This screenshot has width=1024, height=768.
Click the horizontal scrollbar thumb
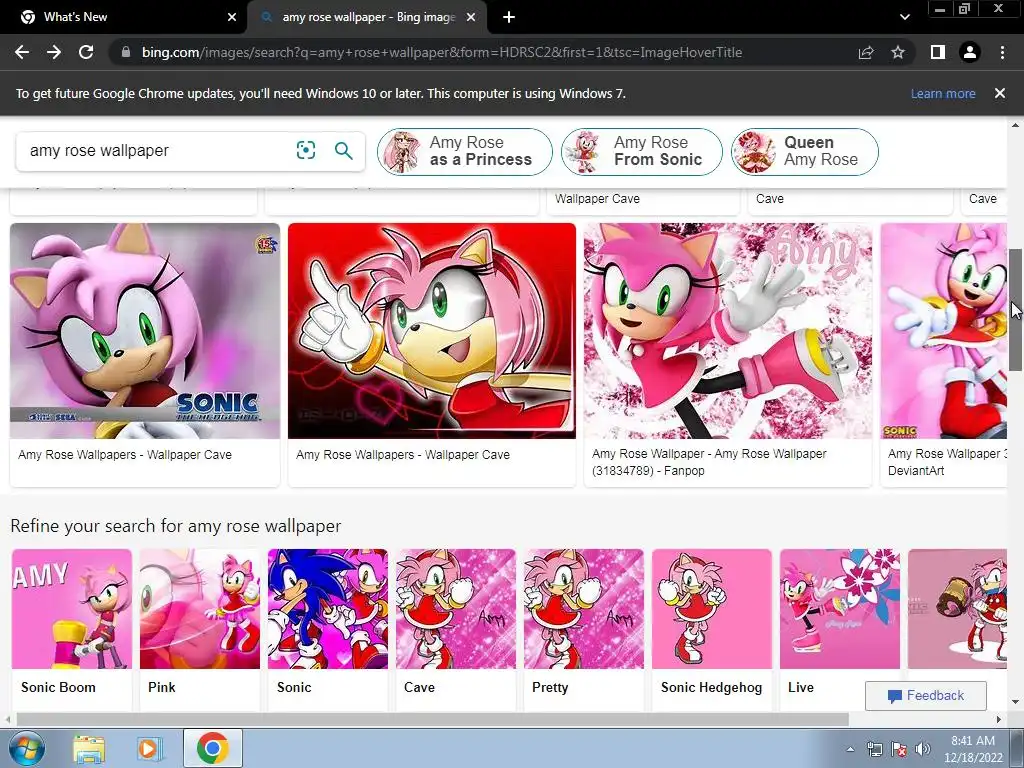click(432, 719)
